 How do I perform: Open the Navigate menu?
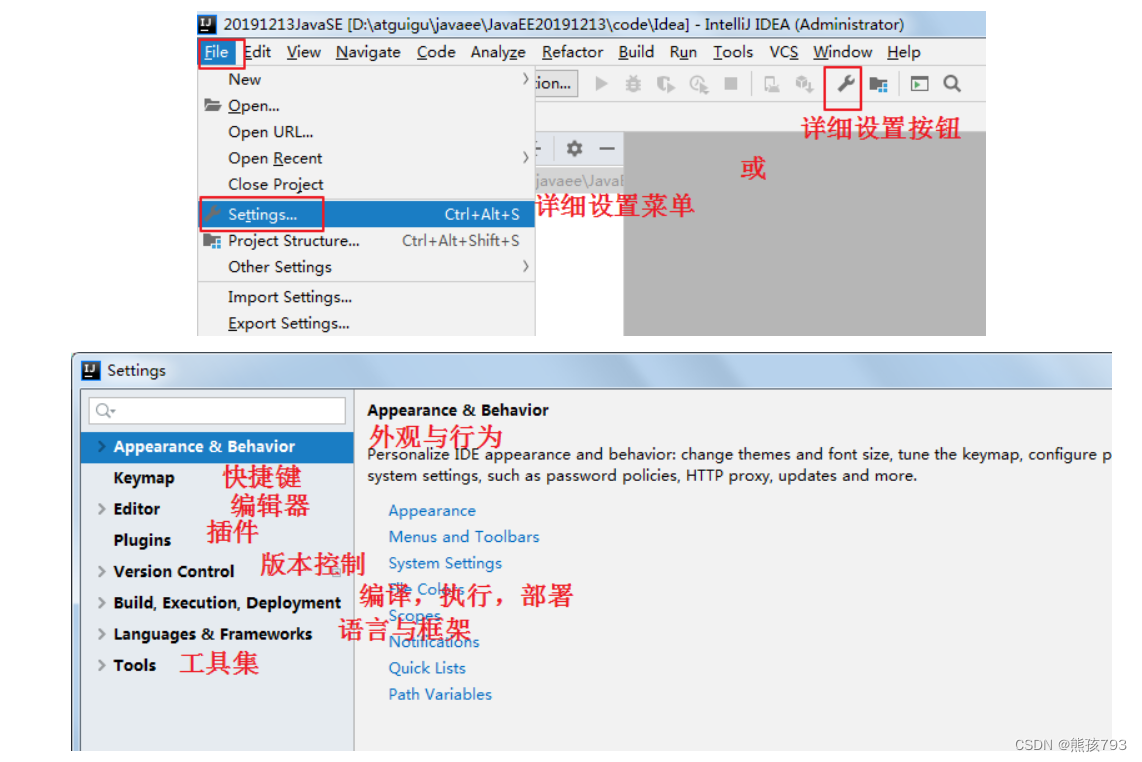[368, 52]
